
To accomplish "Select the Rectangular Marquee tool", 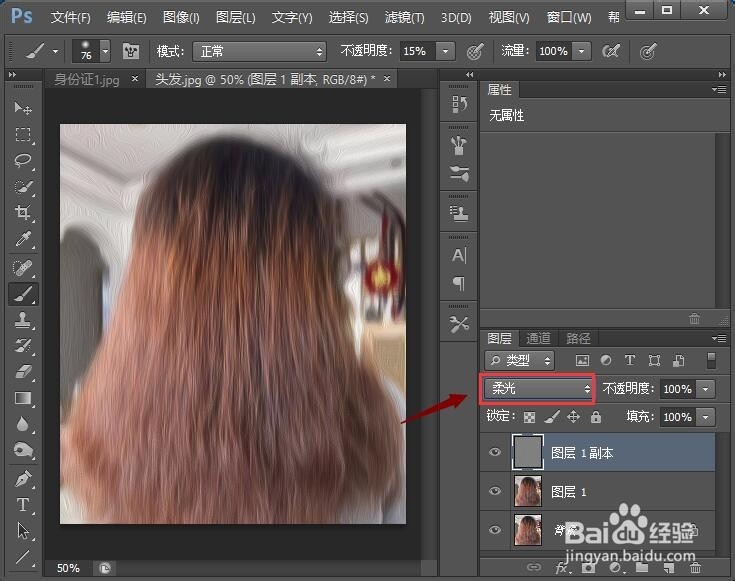I will pos(22,135).
